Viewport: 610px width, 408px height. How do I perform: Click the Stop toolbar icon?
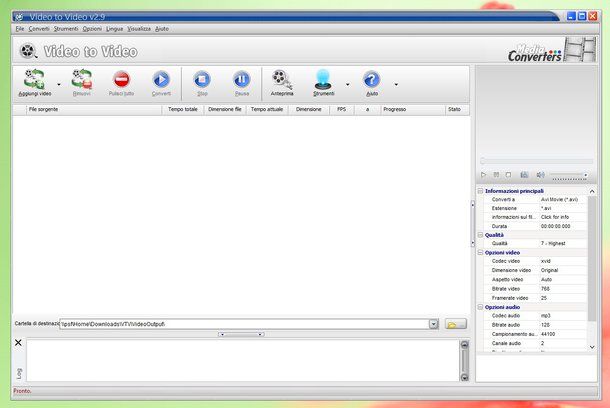click(202, 80)
